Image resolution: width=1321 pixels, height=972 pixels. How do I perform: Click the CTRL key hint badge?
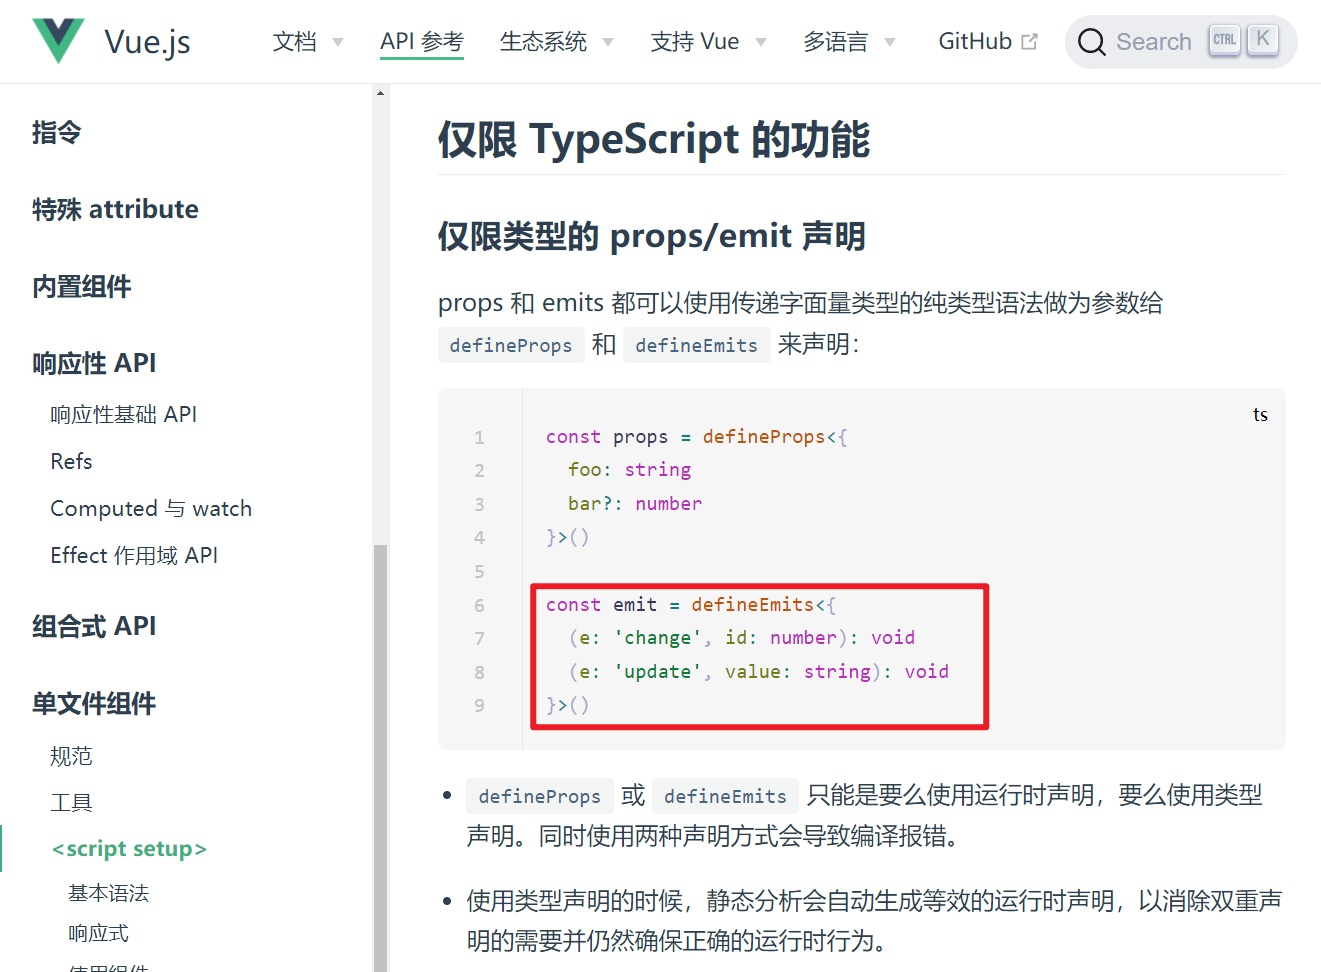(x=1224, y=40)
